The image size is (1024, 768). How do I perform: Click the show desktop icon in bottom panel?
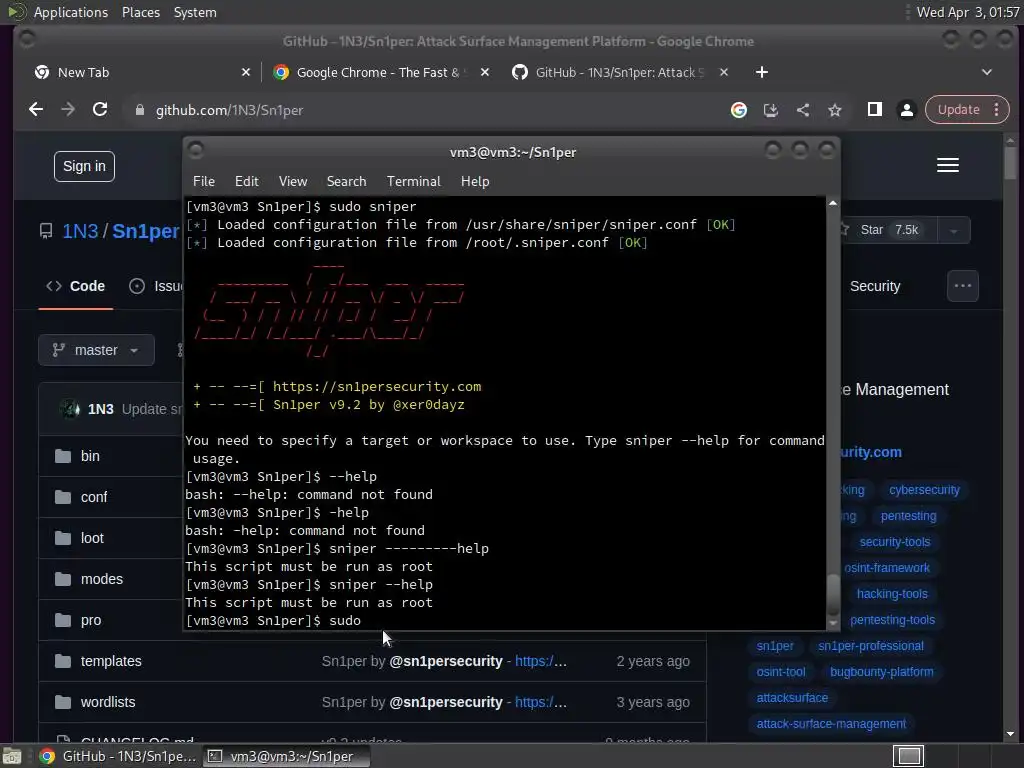tap(11, 756)
